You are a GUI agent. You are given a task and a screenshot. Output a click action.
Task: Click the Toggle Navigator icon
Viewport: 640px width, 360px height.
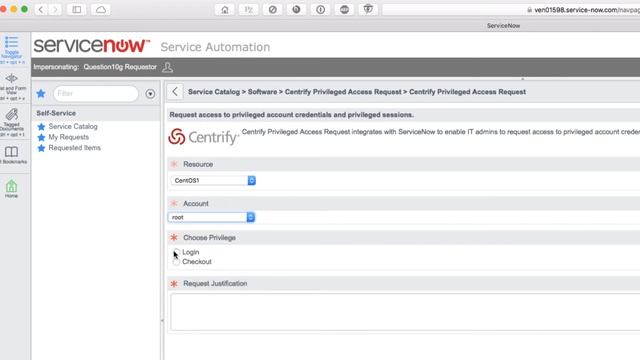coord(11,42)
